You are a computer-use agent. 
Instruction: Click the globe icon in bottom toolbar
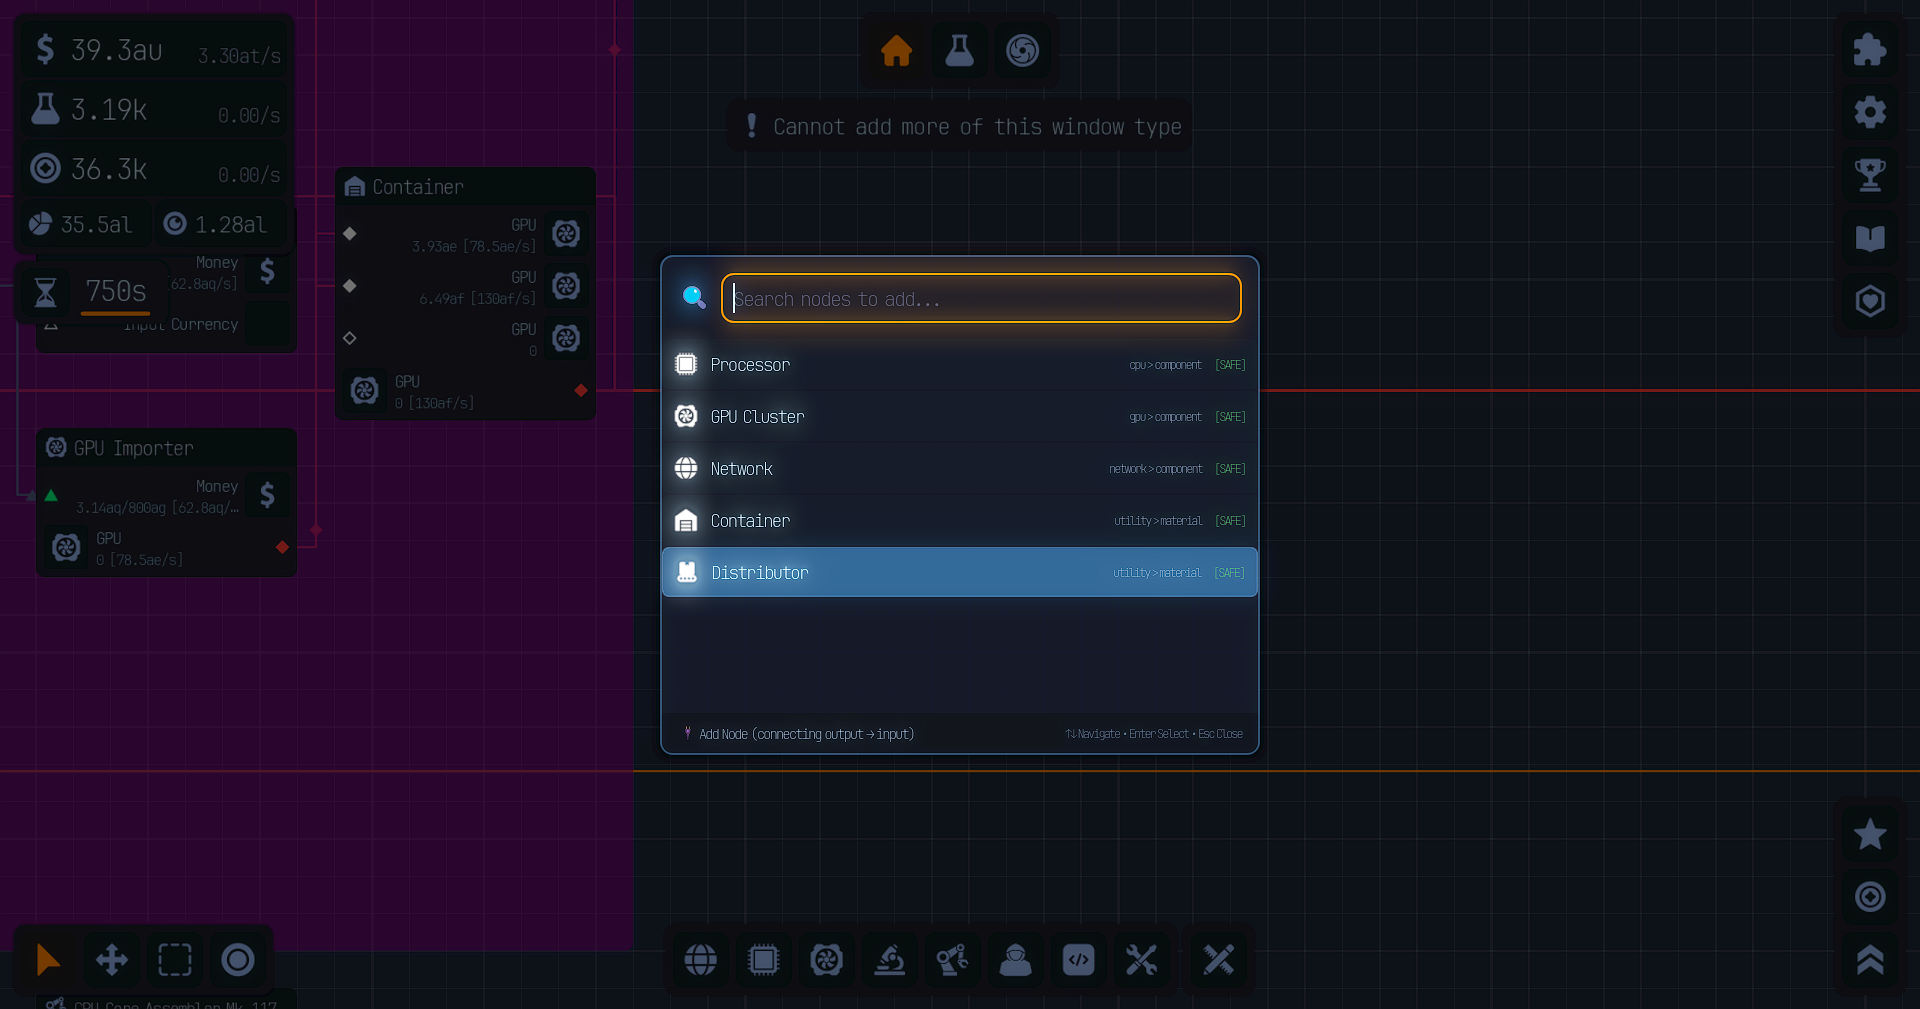click(x=700, y=960)
